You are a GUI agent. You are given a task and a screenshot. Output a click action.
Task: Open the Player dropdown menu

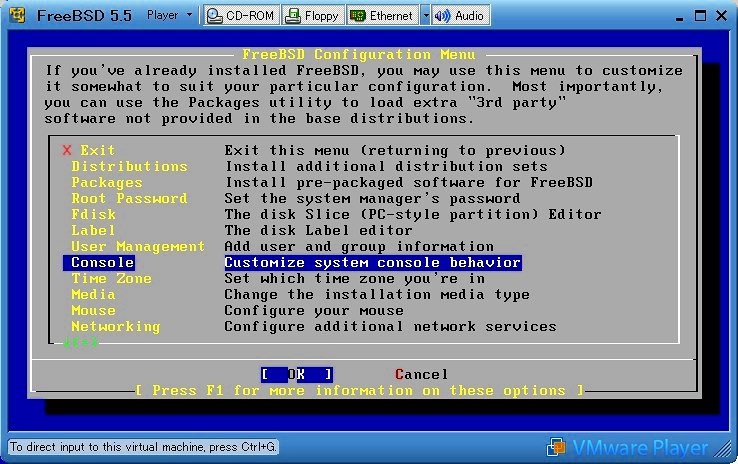(168, 15)
